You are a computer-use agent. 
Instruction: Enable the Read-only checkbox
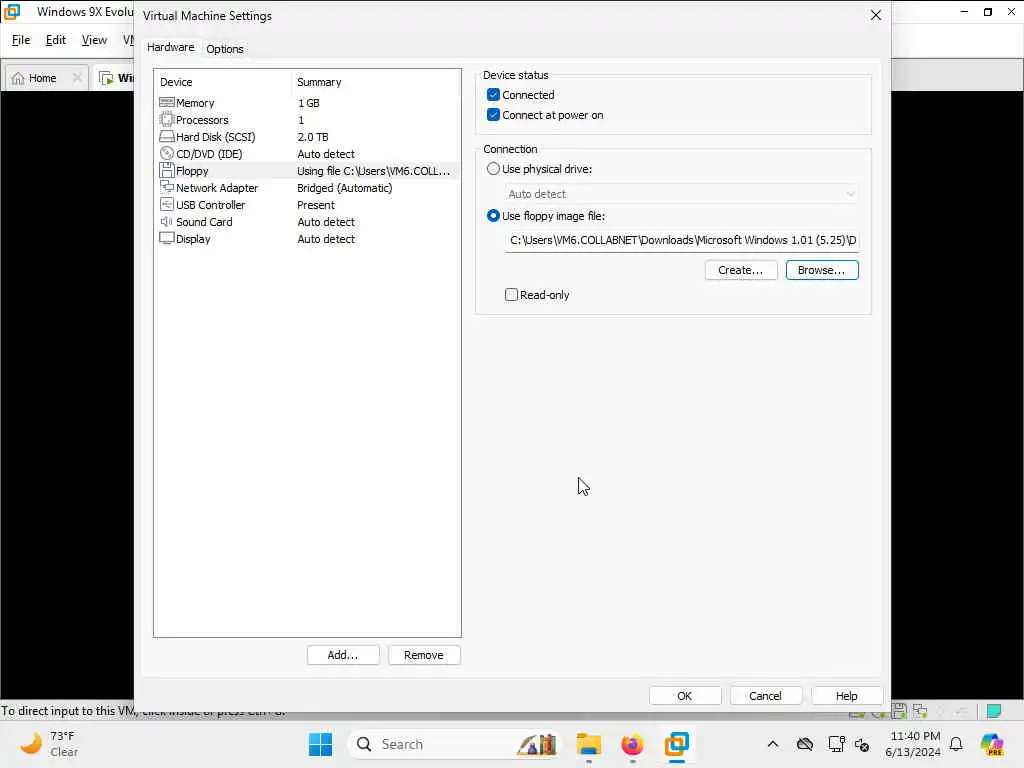(511, 295)
